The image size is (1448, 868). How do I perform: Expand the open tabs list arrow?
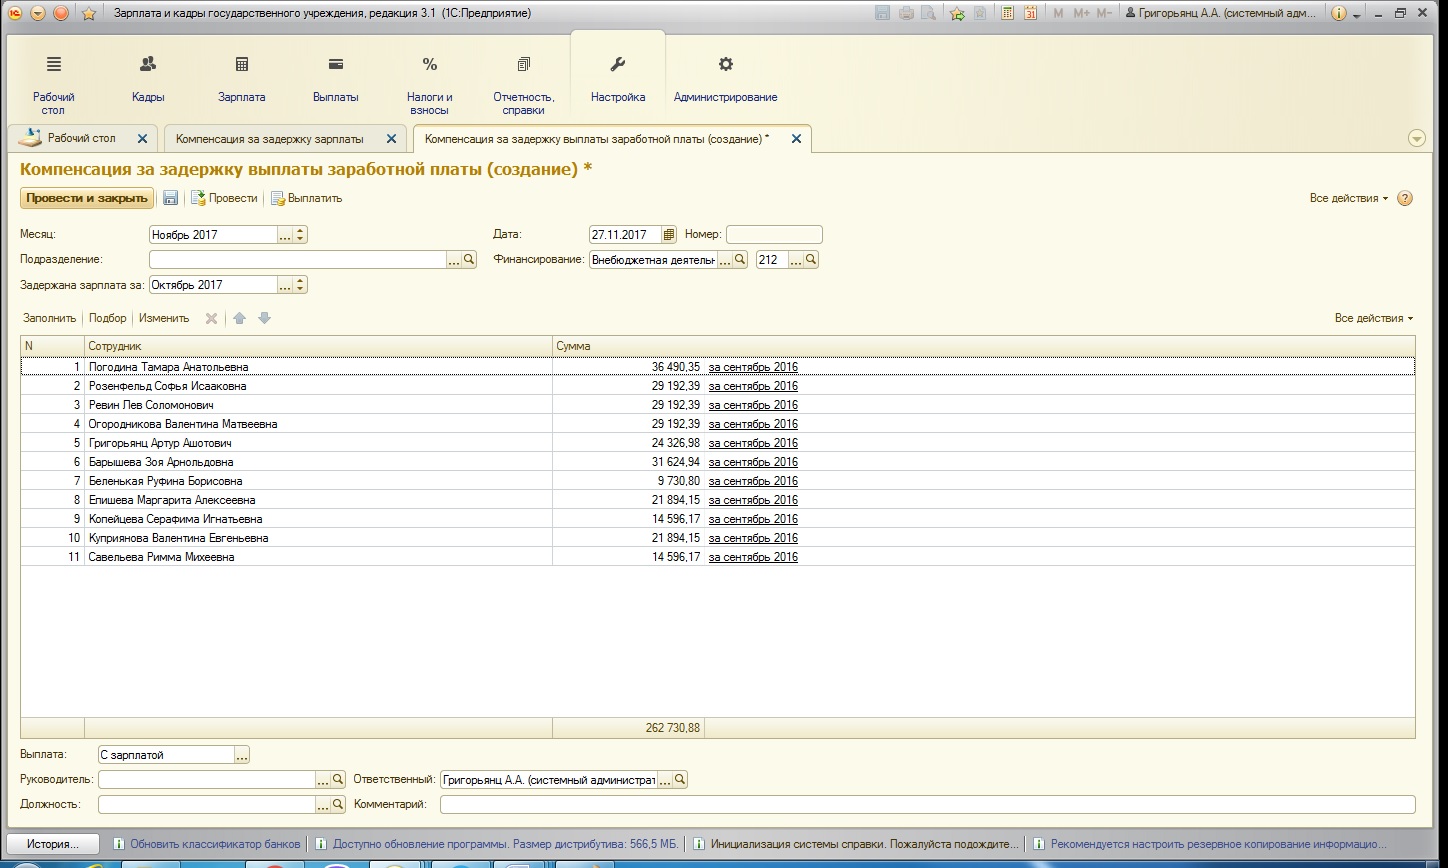tap(1416, 139)
